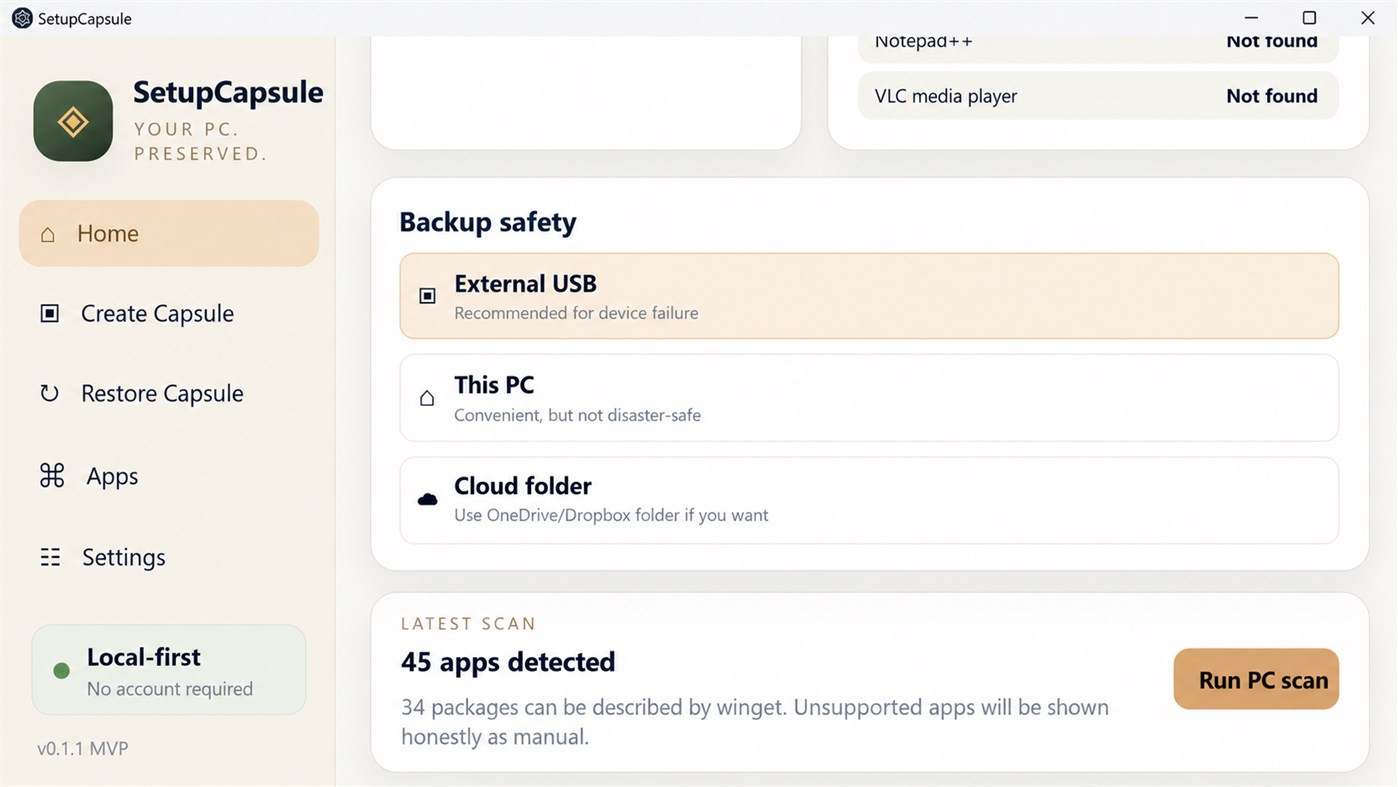Click "Use OneDrive/Dropbox folder if you want" text
1398x787 pixels.
click(x=611, y=515)
